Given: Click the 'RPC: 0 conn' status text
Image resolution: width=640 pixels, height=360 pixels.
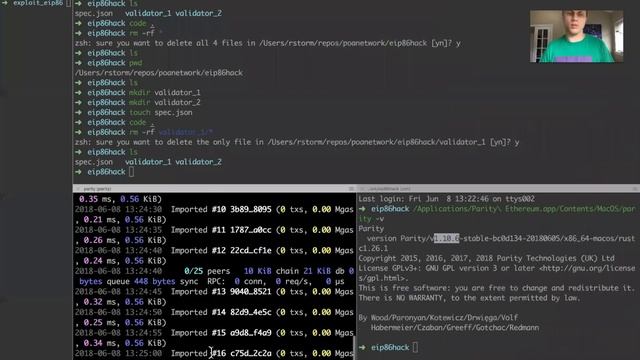Looking at the screenshot, I should [236, 281].
